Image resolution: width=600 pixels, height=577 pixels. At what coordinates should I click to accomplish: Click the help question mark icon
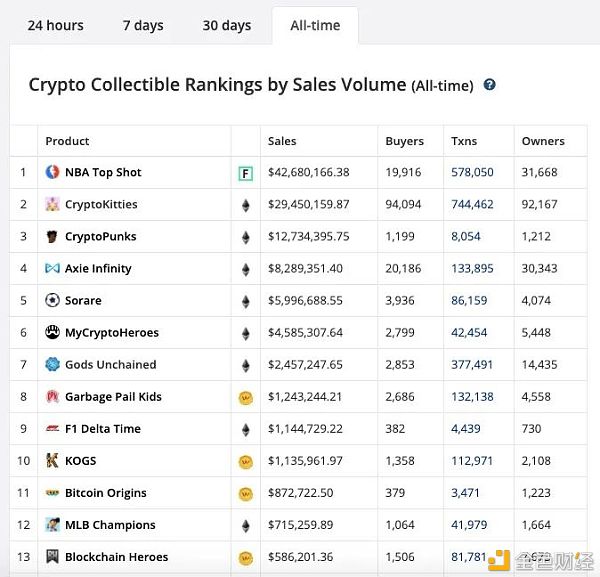click(489, 85)
